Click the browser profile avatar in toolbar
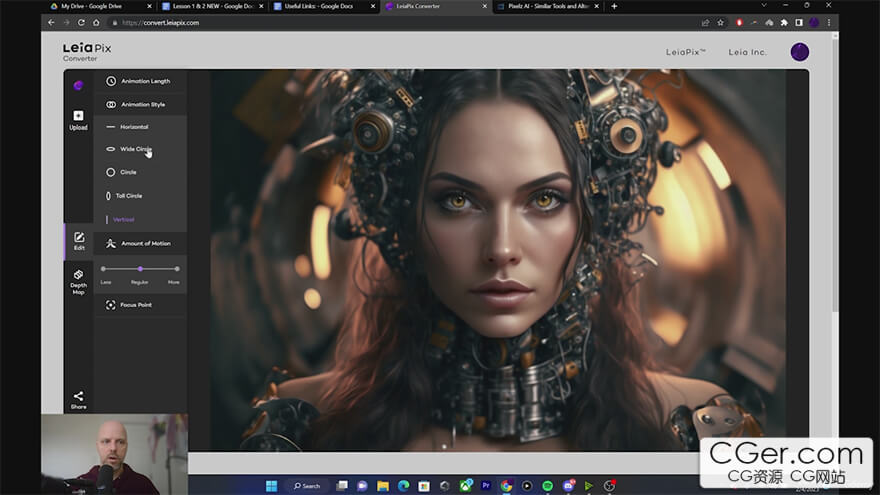Viewport: 880px width, 495px height. click(814, 22)
